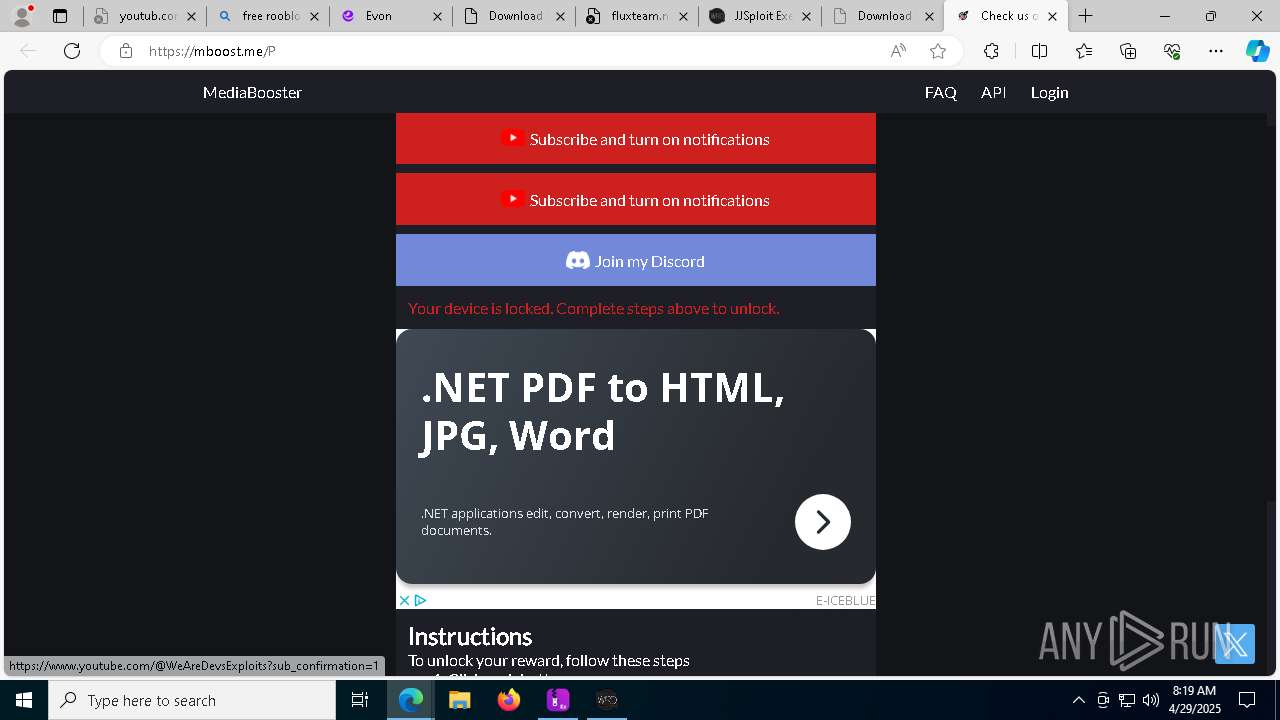This screenshot has width=1280, height=720.
Task: Open the .NET PDF to HTML ad headline
Action: (602, 411)
